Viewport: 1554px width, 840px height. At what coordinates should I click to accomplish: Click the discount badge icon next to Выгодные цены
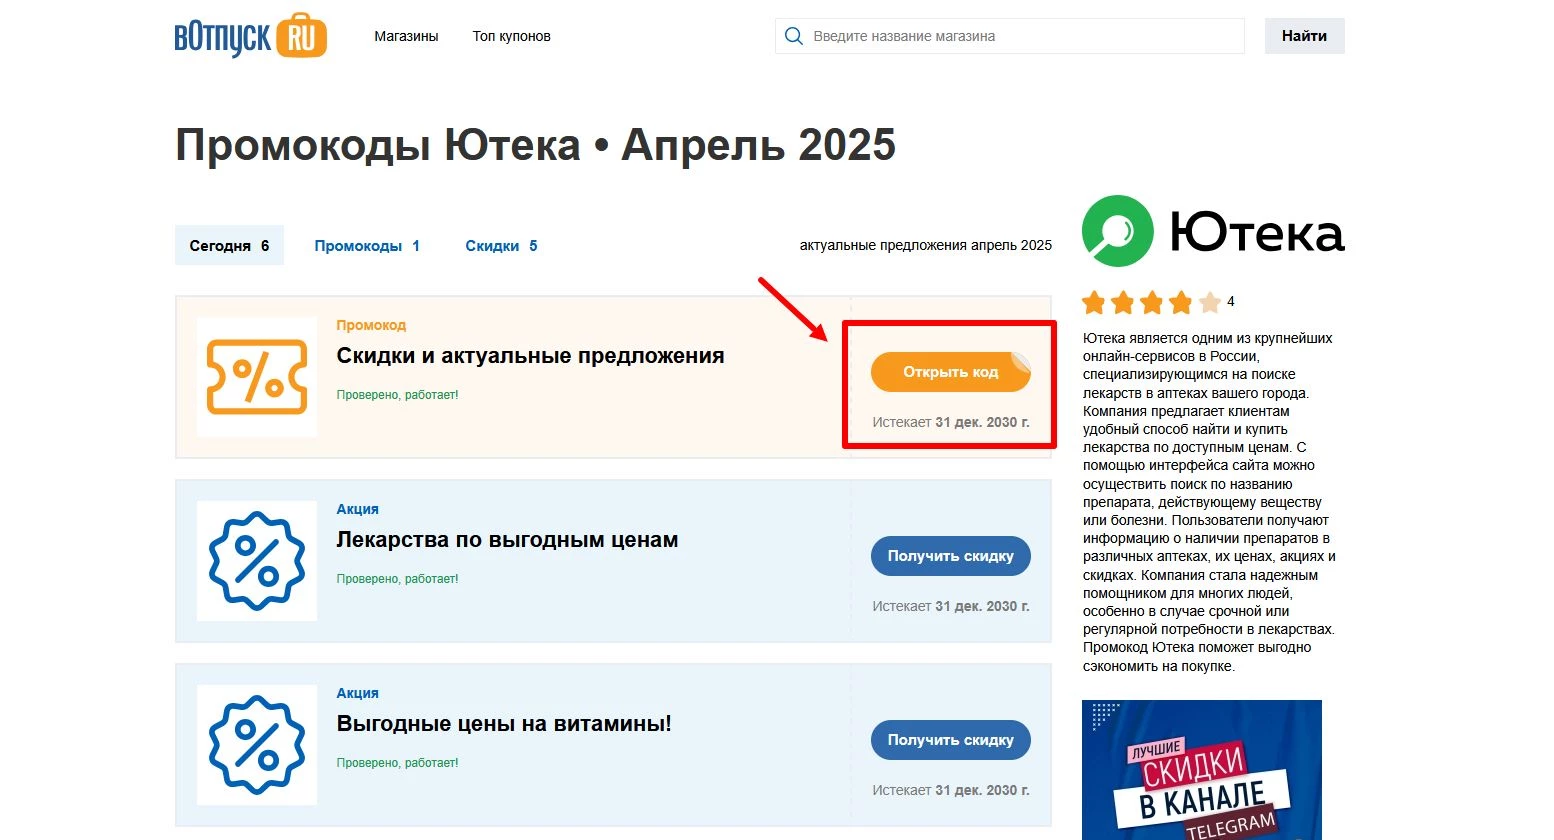click(256, 745)
